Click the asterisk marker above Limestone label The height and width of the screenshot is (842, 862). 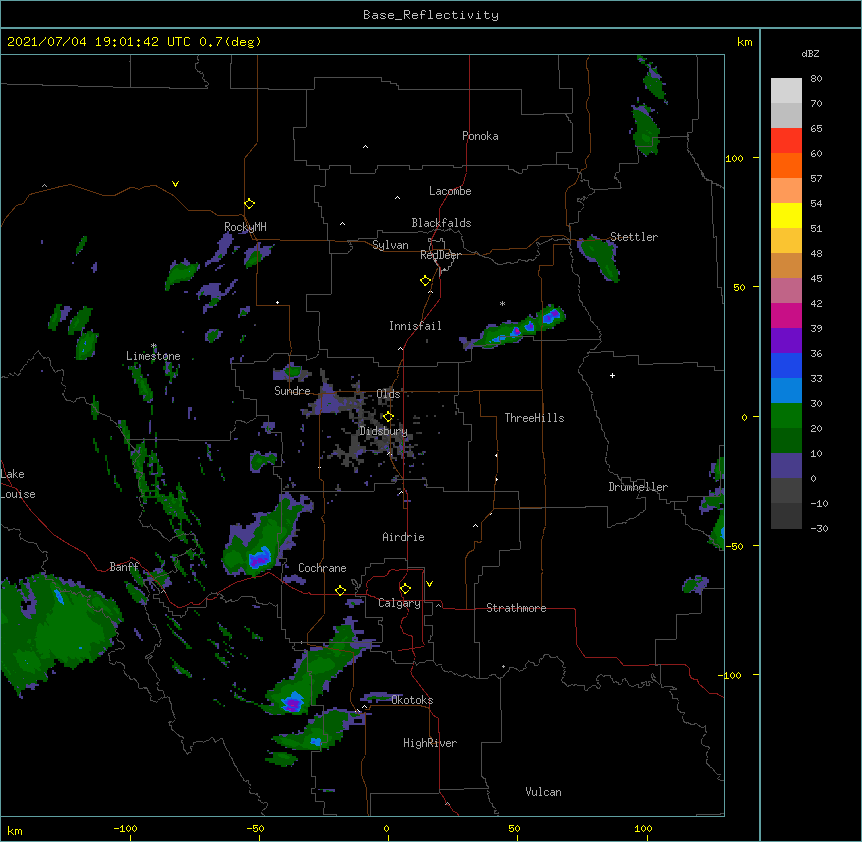[154, 346]
